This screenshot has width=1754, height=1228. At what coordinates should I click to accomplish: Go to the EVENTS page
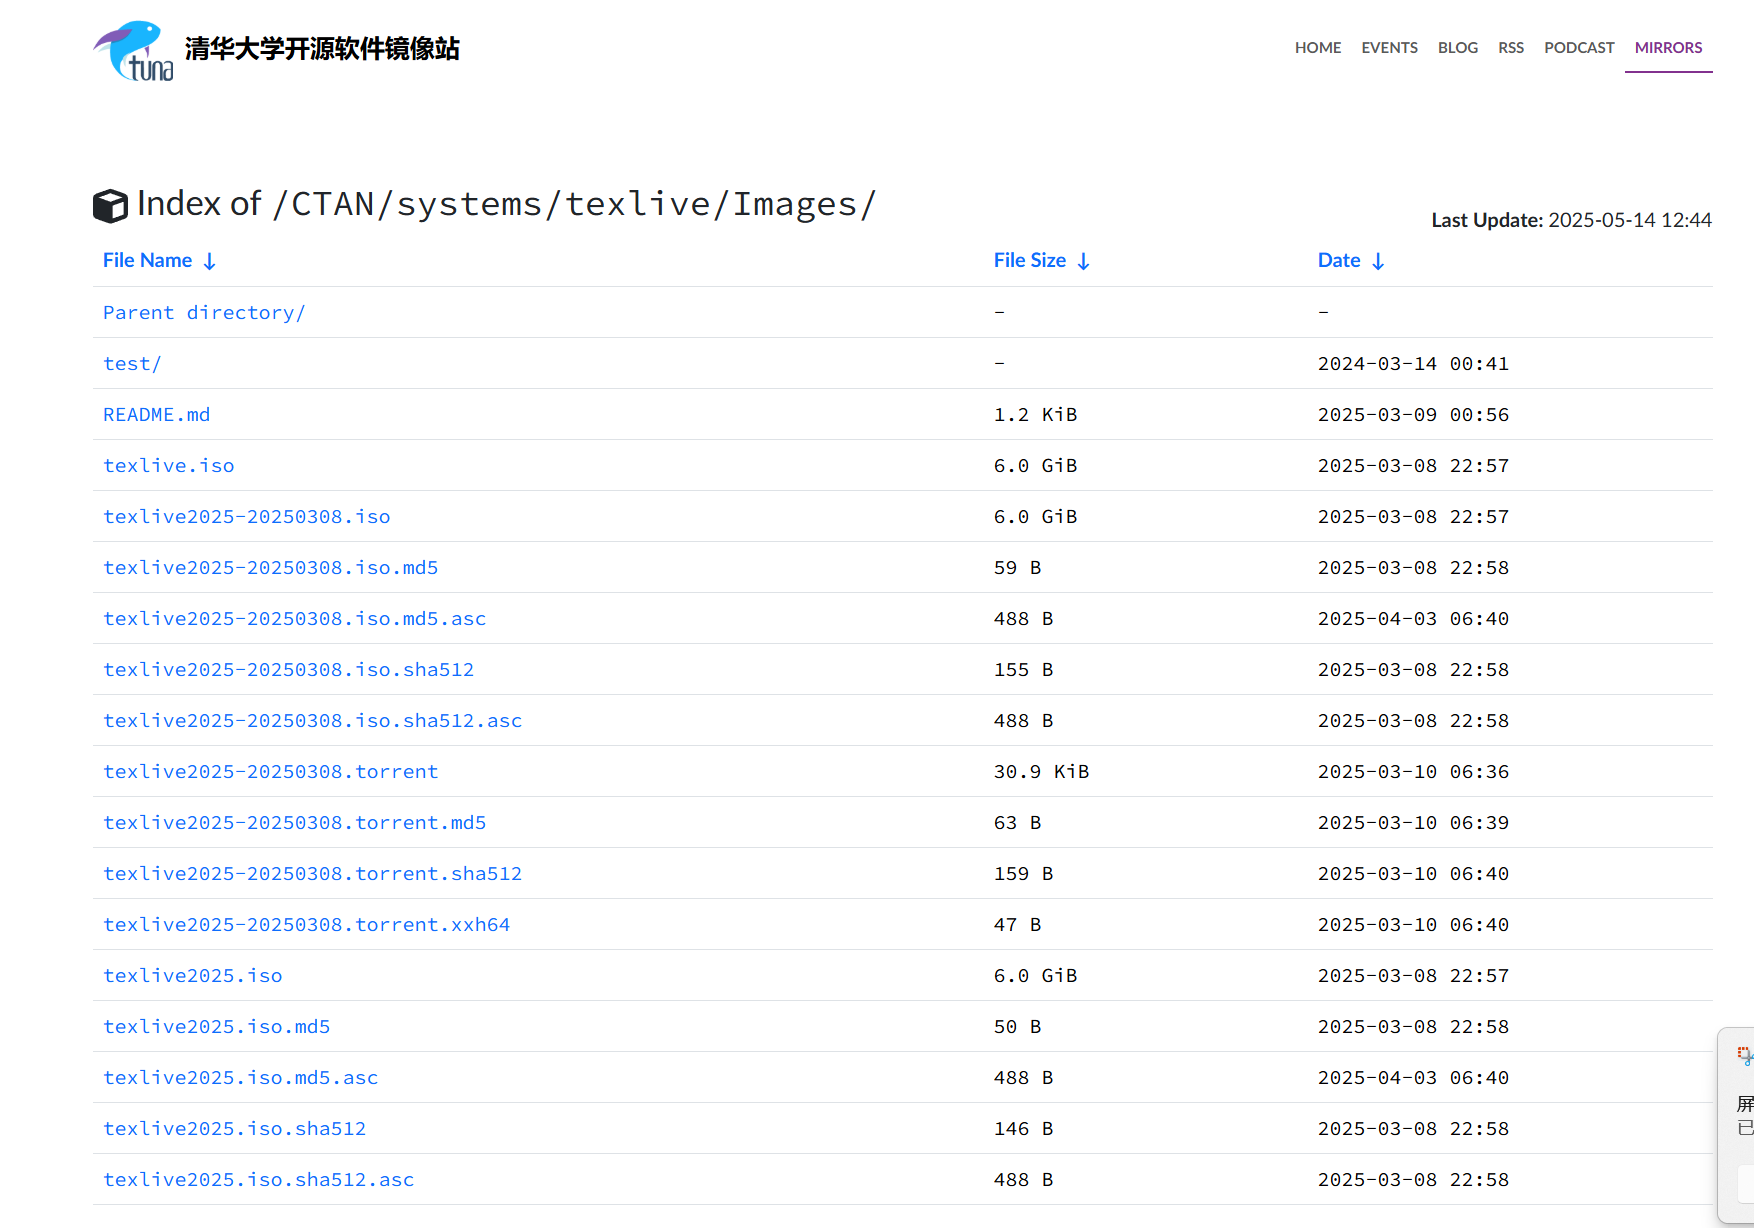(1389, 48)
